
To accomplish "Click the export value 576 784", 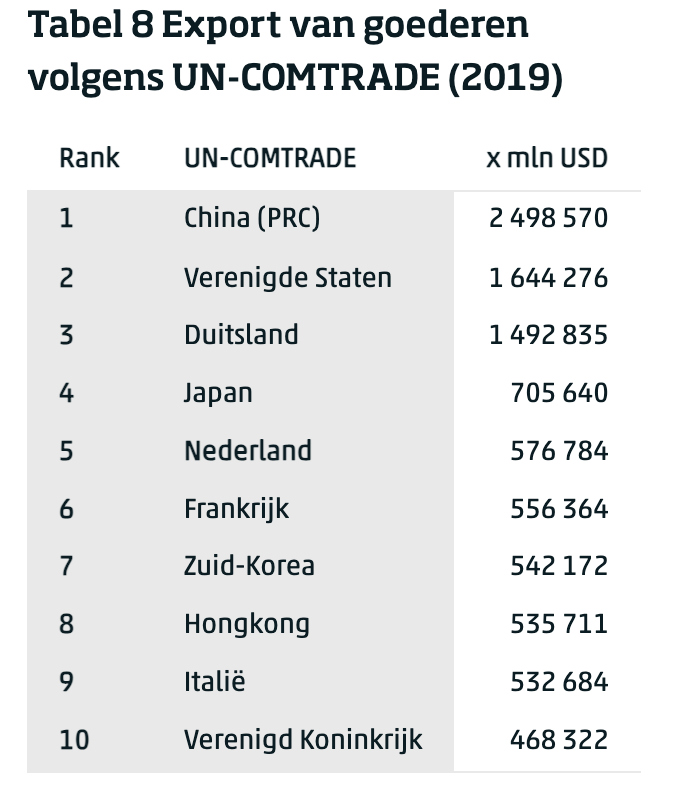I will pyautogui.click(x=558, y=450).
